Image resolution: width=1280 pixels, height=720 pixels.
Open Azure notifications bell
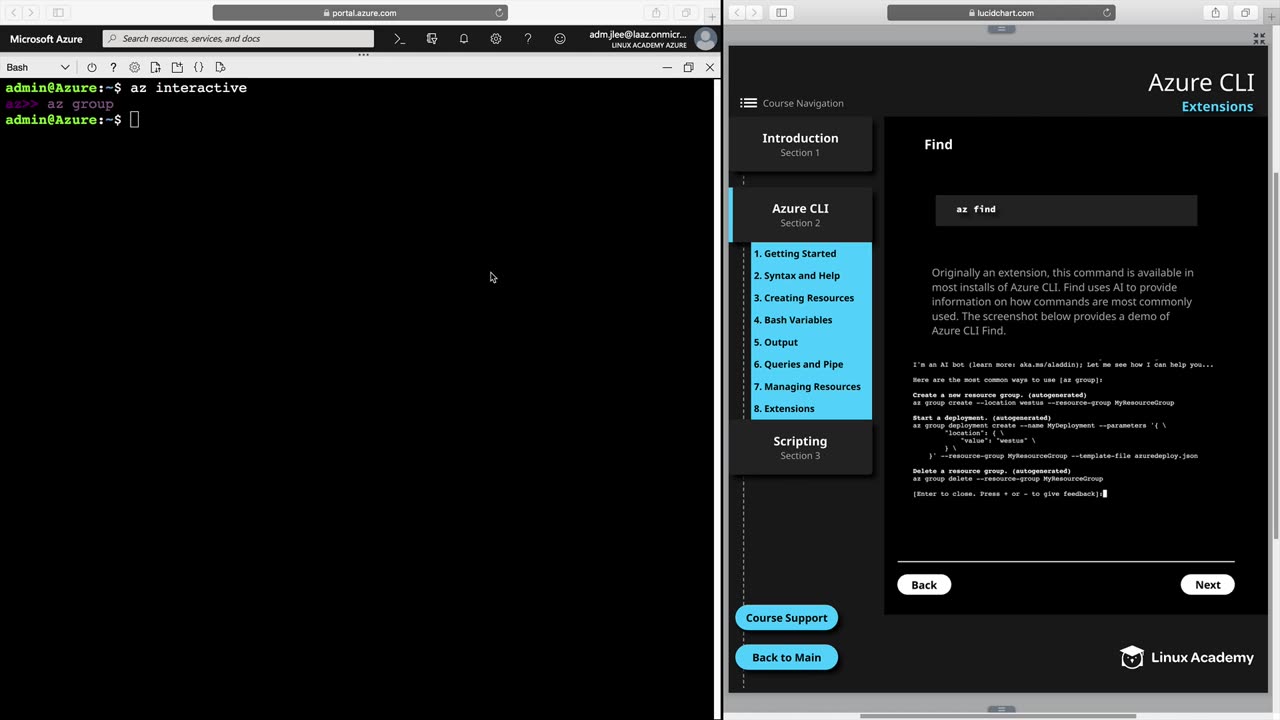(464, 39)
